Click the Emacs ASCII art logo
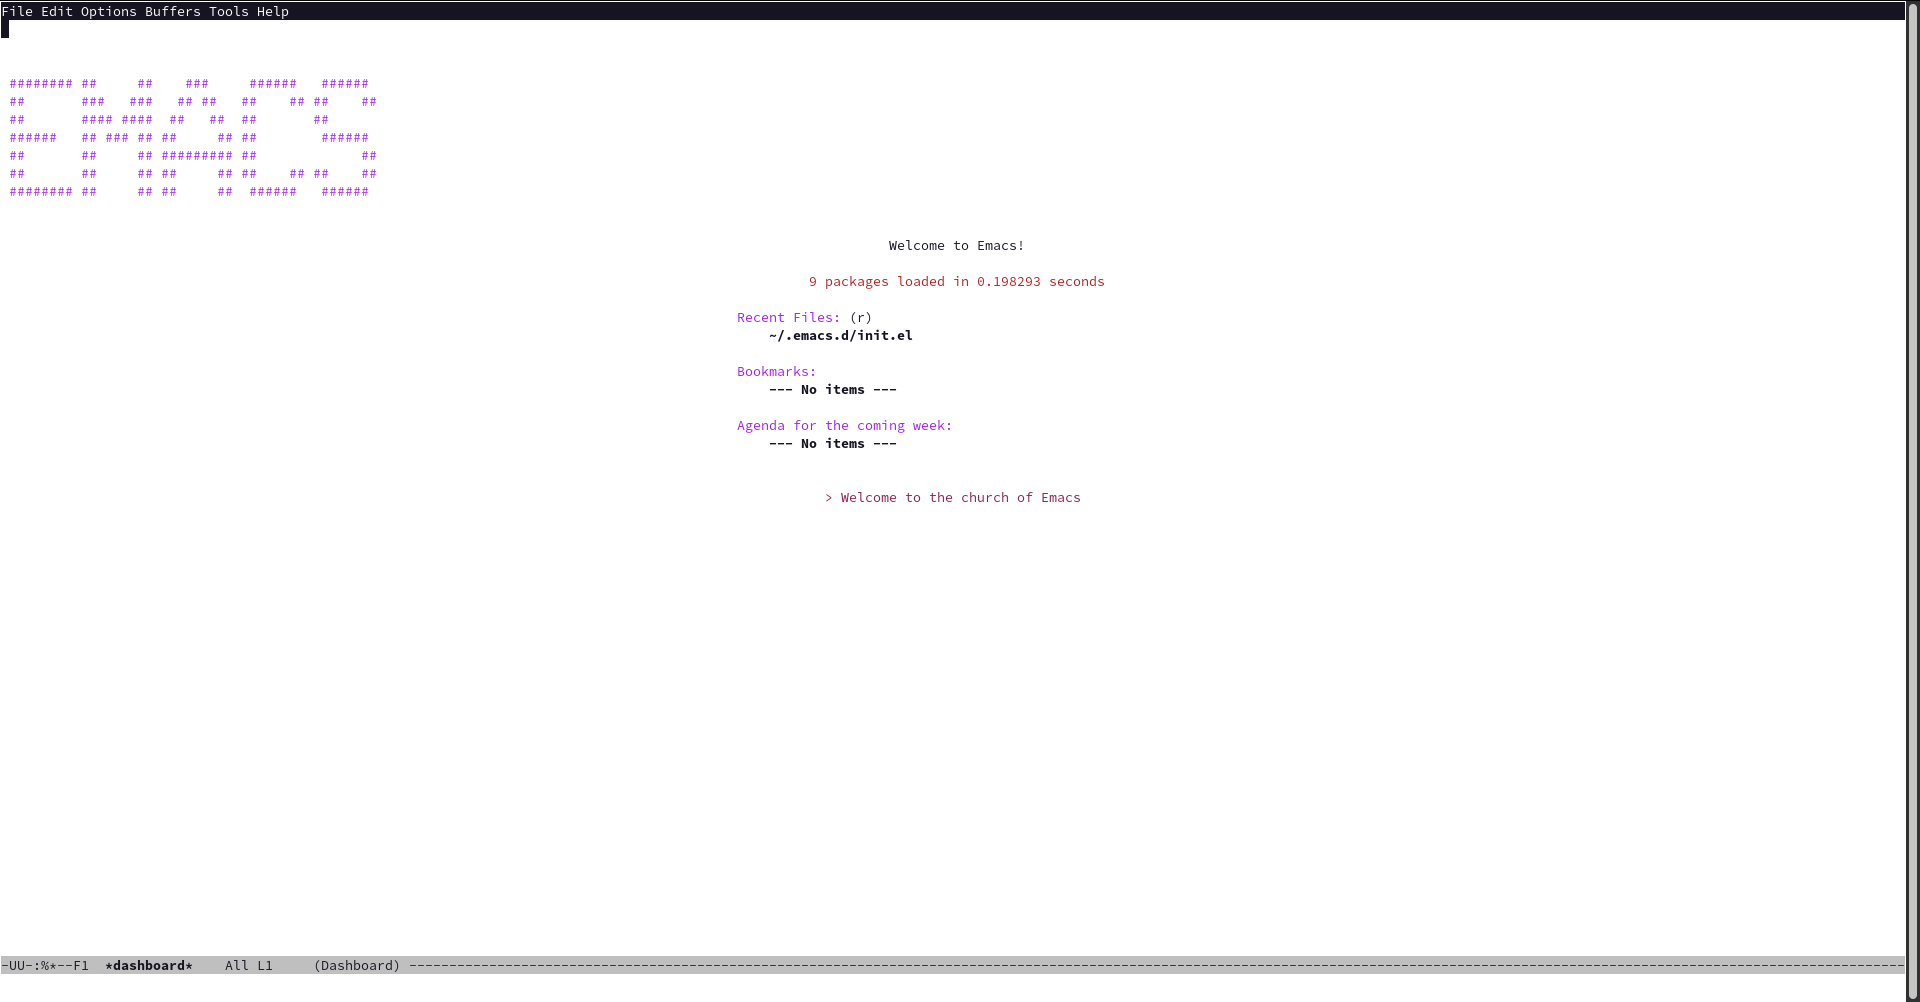This screenshot has width=1920, height=1002. (190, 137)
